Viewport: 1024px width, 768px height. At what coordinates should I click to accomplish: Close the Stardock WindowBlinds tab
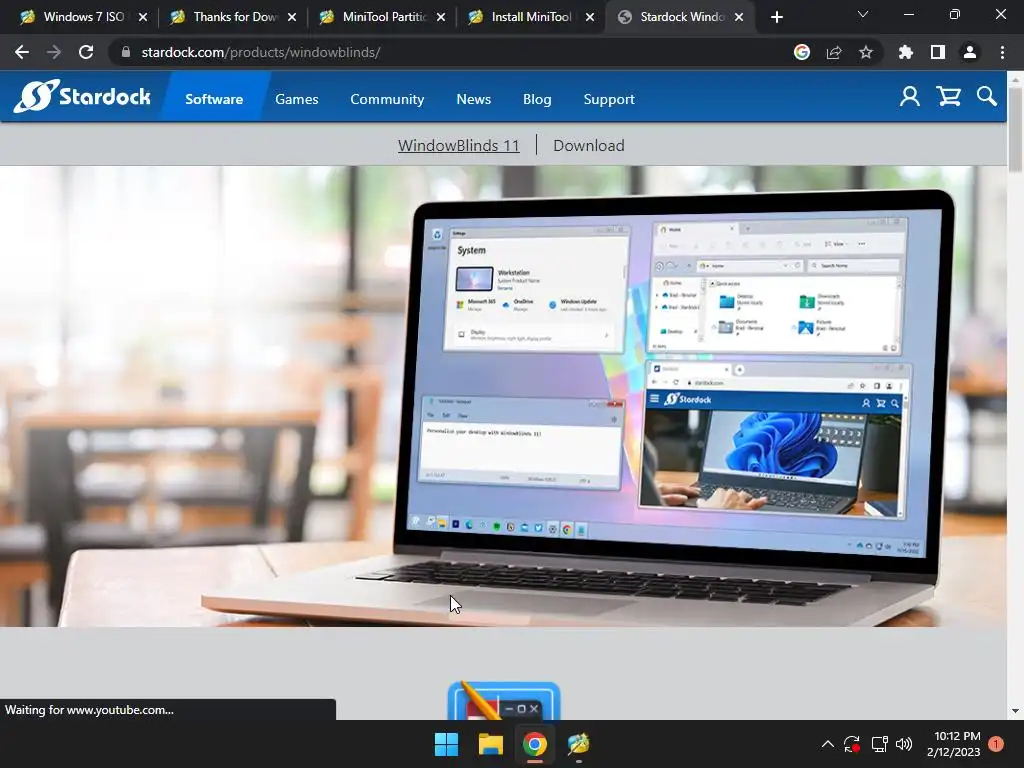[739, 17]
